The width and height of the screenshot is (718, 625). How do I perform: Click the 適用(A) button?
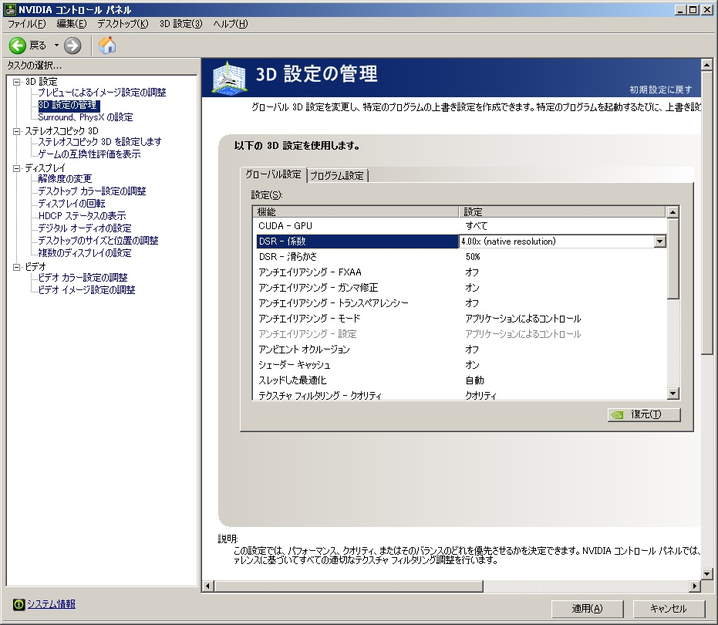587,609
